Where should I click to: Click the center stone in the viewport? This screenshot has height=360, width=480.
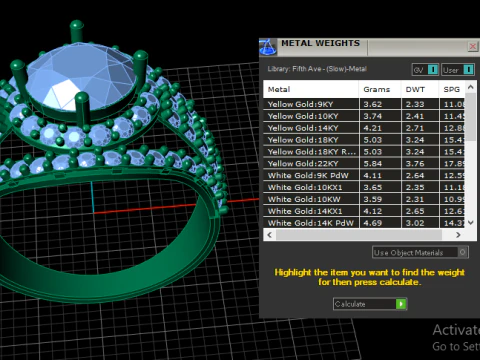pyautogui.click(x=82, y=77)
